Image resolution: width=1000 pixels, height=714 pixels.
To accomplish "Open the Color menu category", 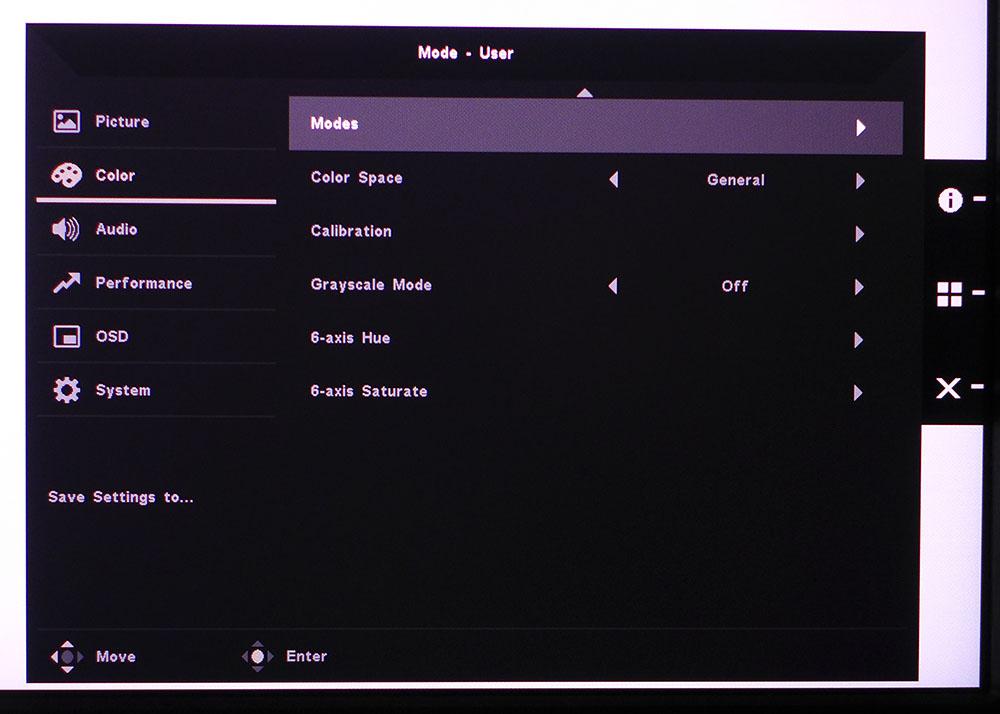I will [x=156, y=175].
